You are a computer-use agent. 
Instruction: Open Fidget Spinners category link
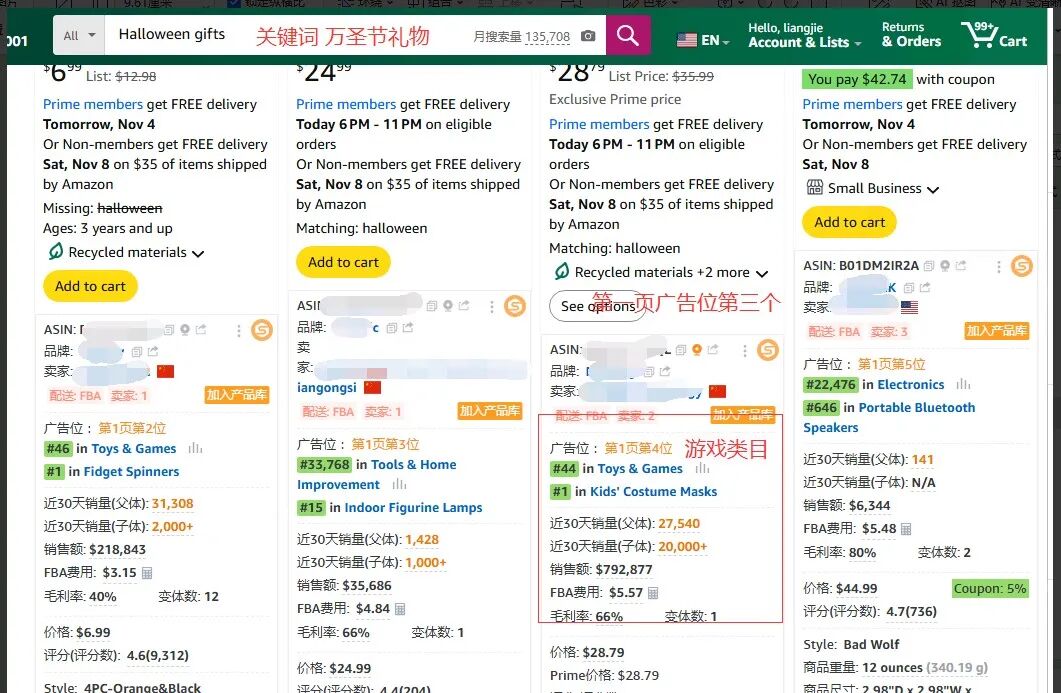(131, 472)
